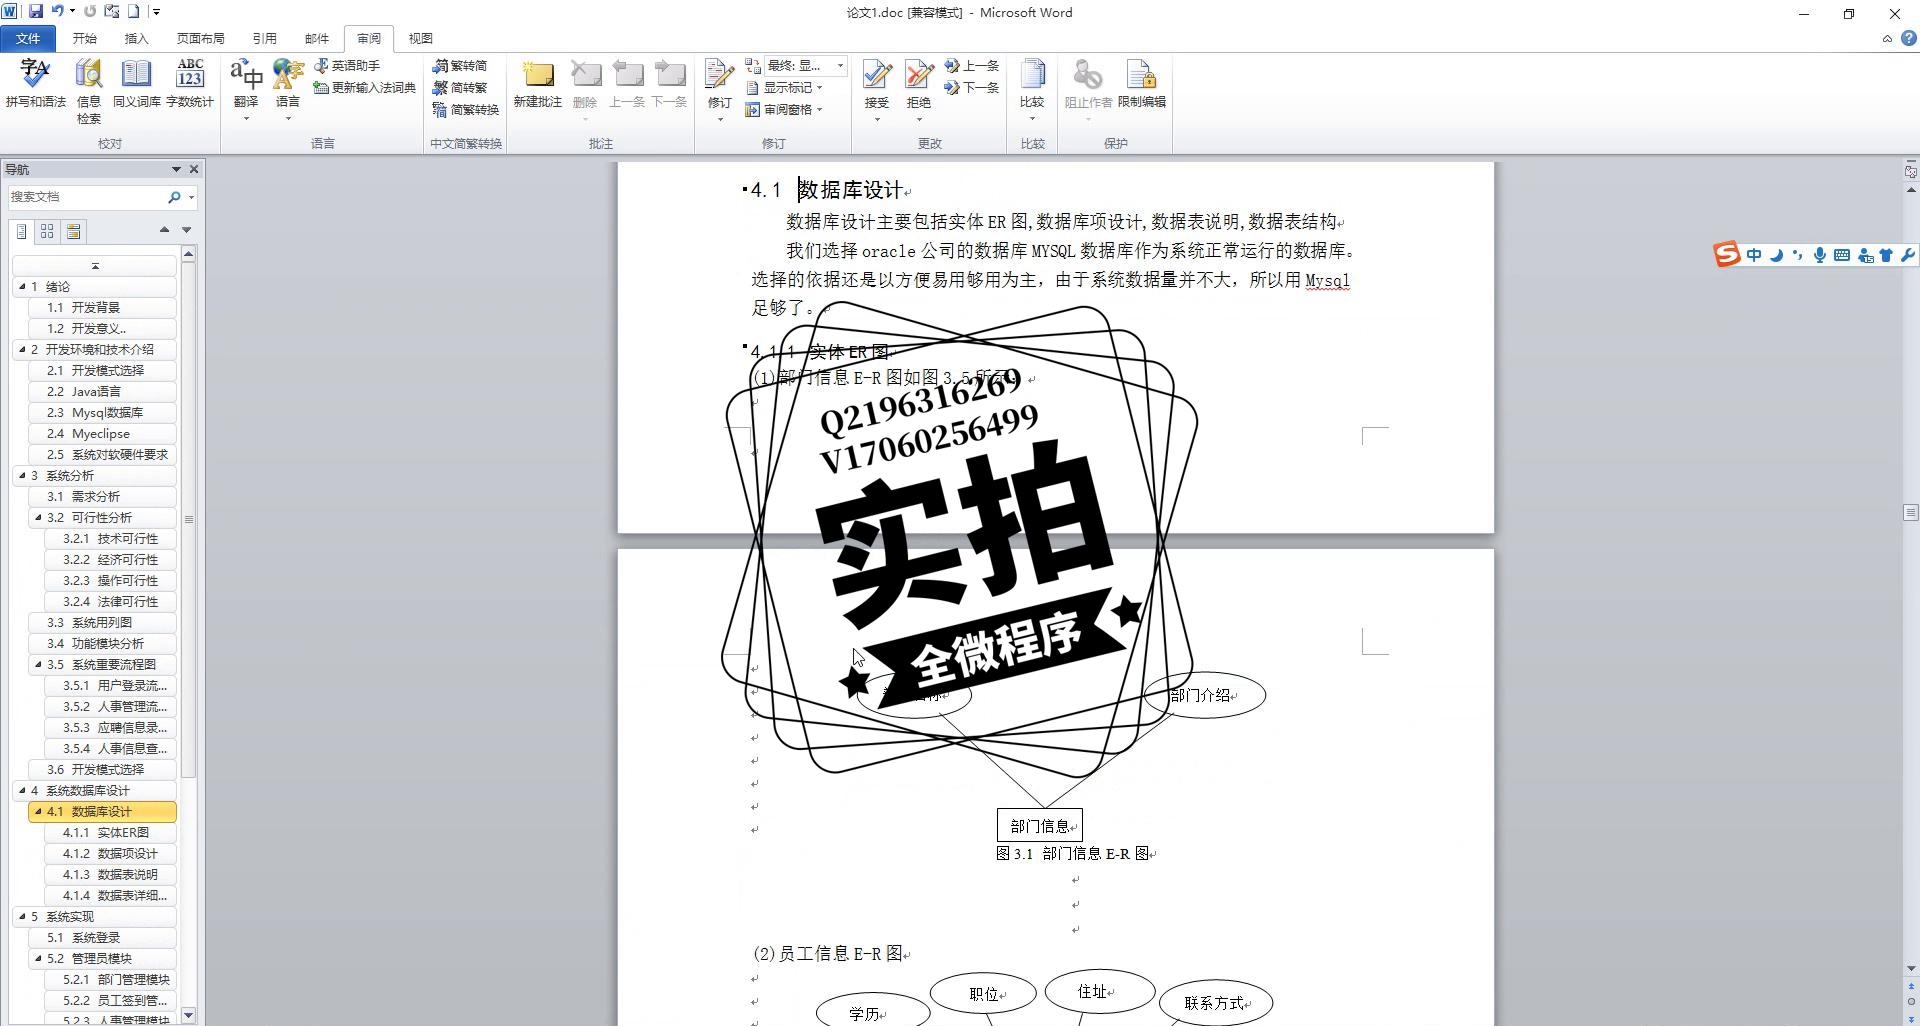
Task: Go to previous heading arrow in navigation
Action: pos(164,230)
